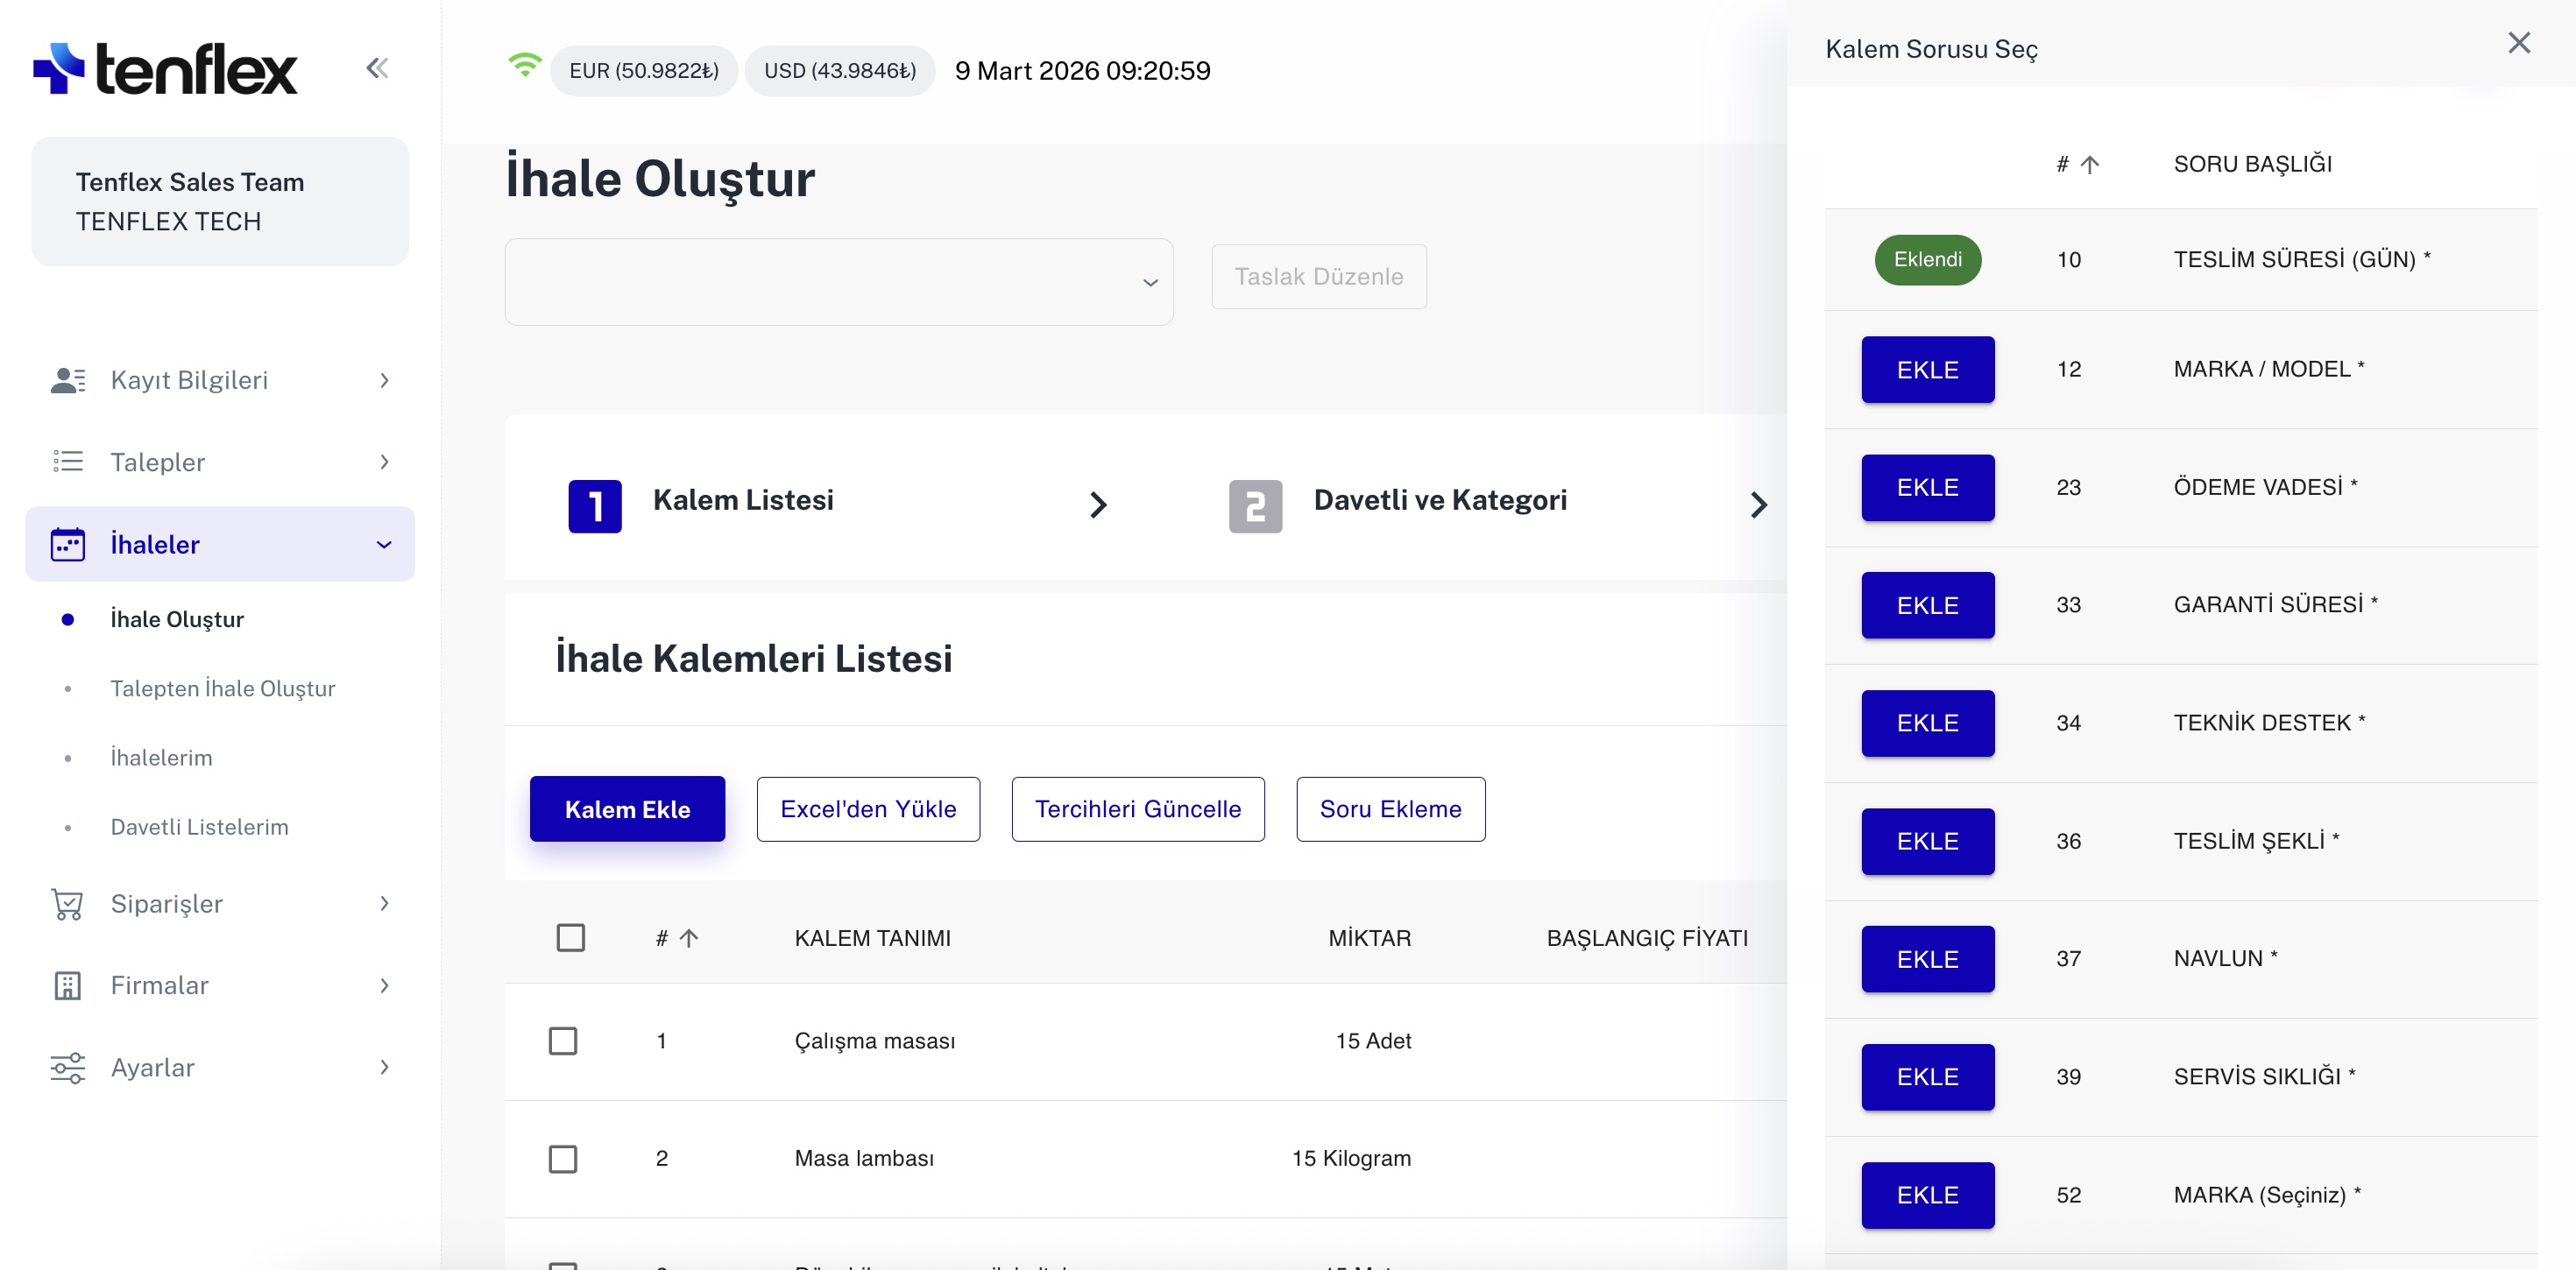Click arrow after Davetli ve Kategori step

(x=1759, y=505)
